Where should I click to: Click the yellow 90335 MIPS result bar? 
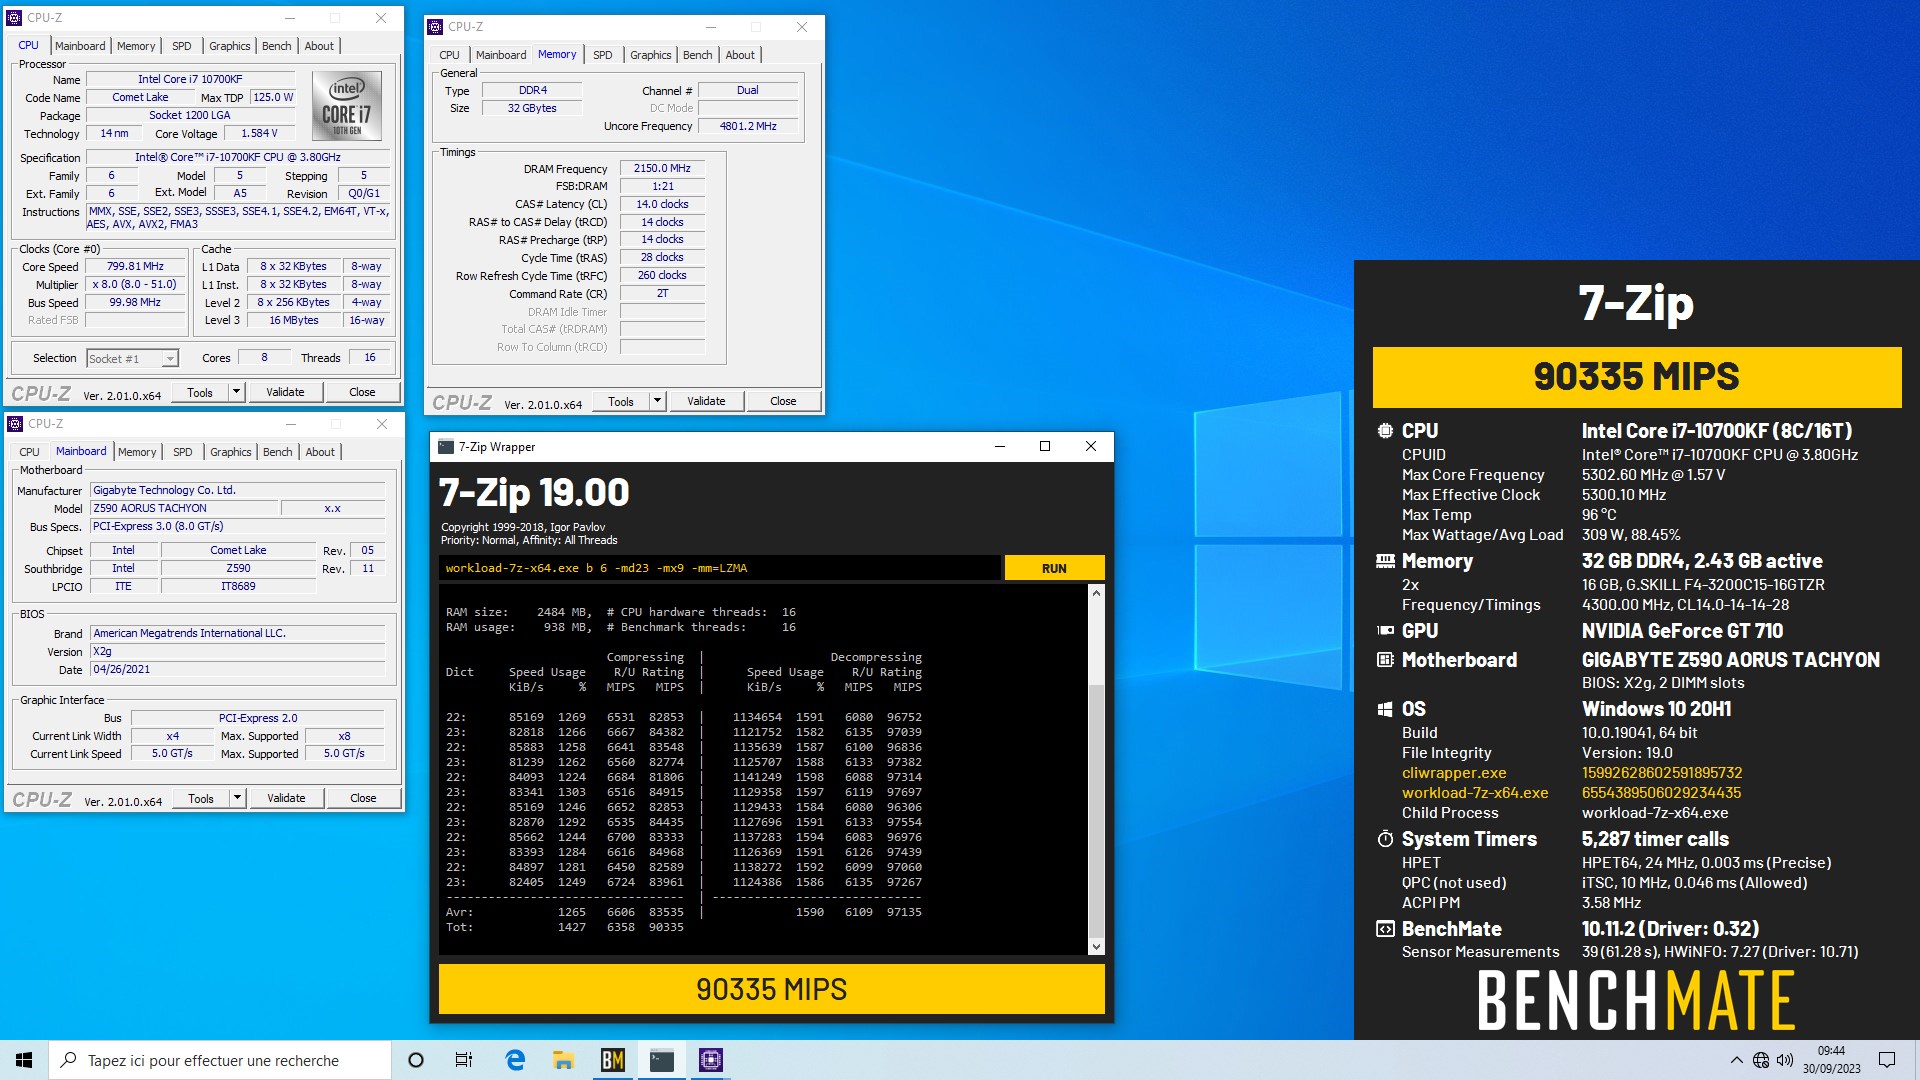pyautogui.click(x=771, y=989)
